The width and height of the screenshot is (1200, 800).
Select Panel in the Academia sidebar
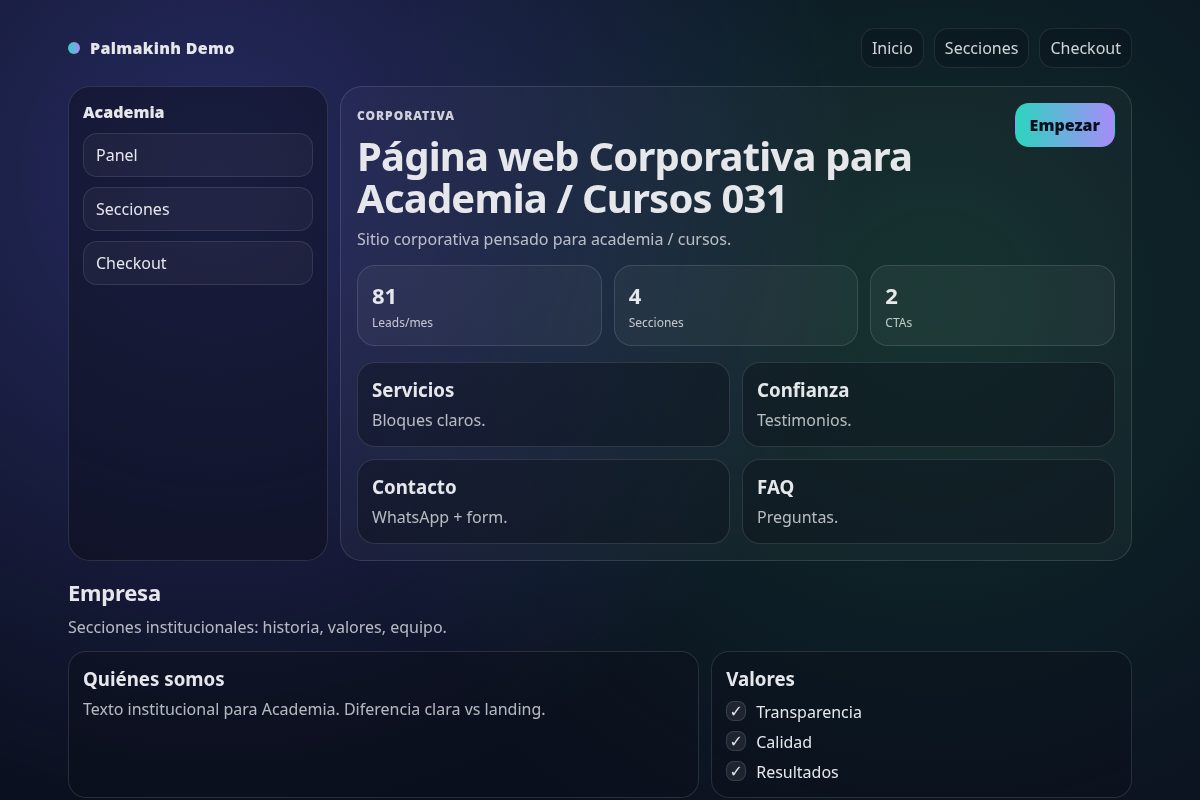pos(197,155)
